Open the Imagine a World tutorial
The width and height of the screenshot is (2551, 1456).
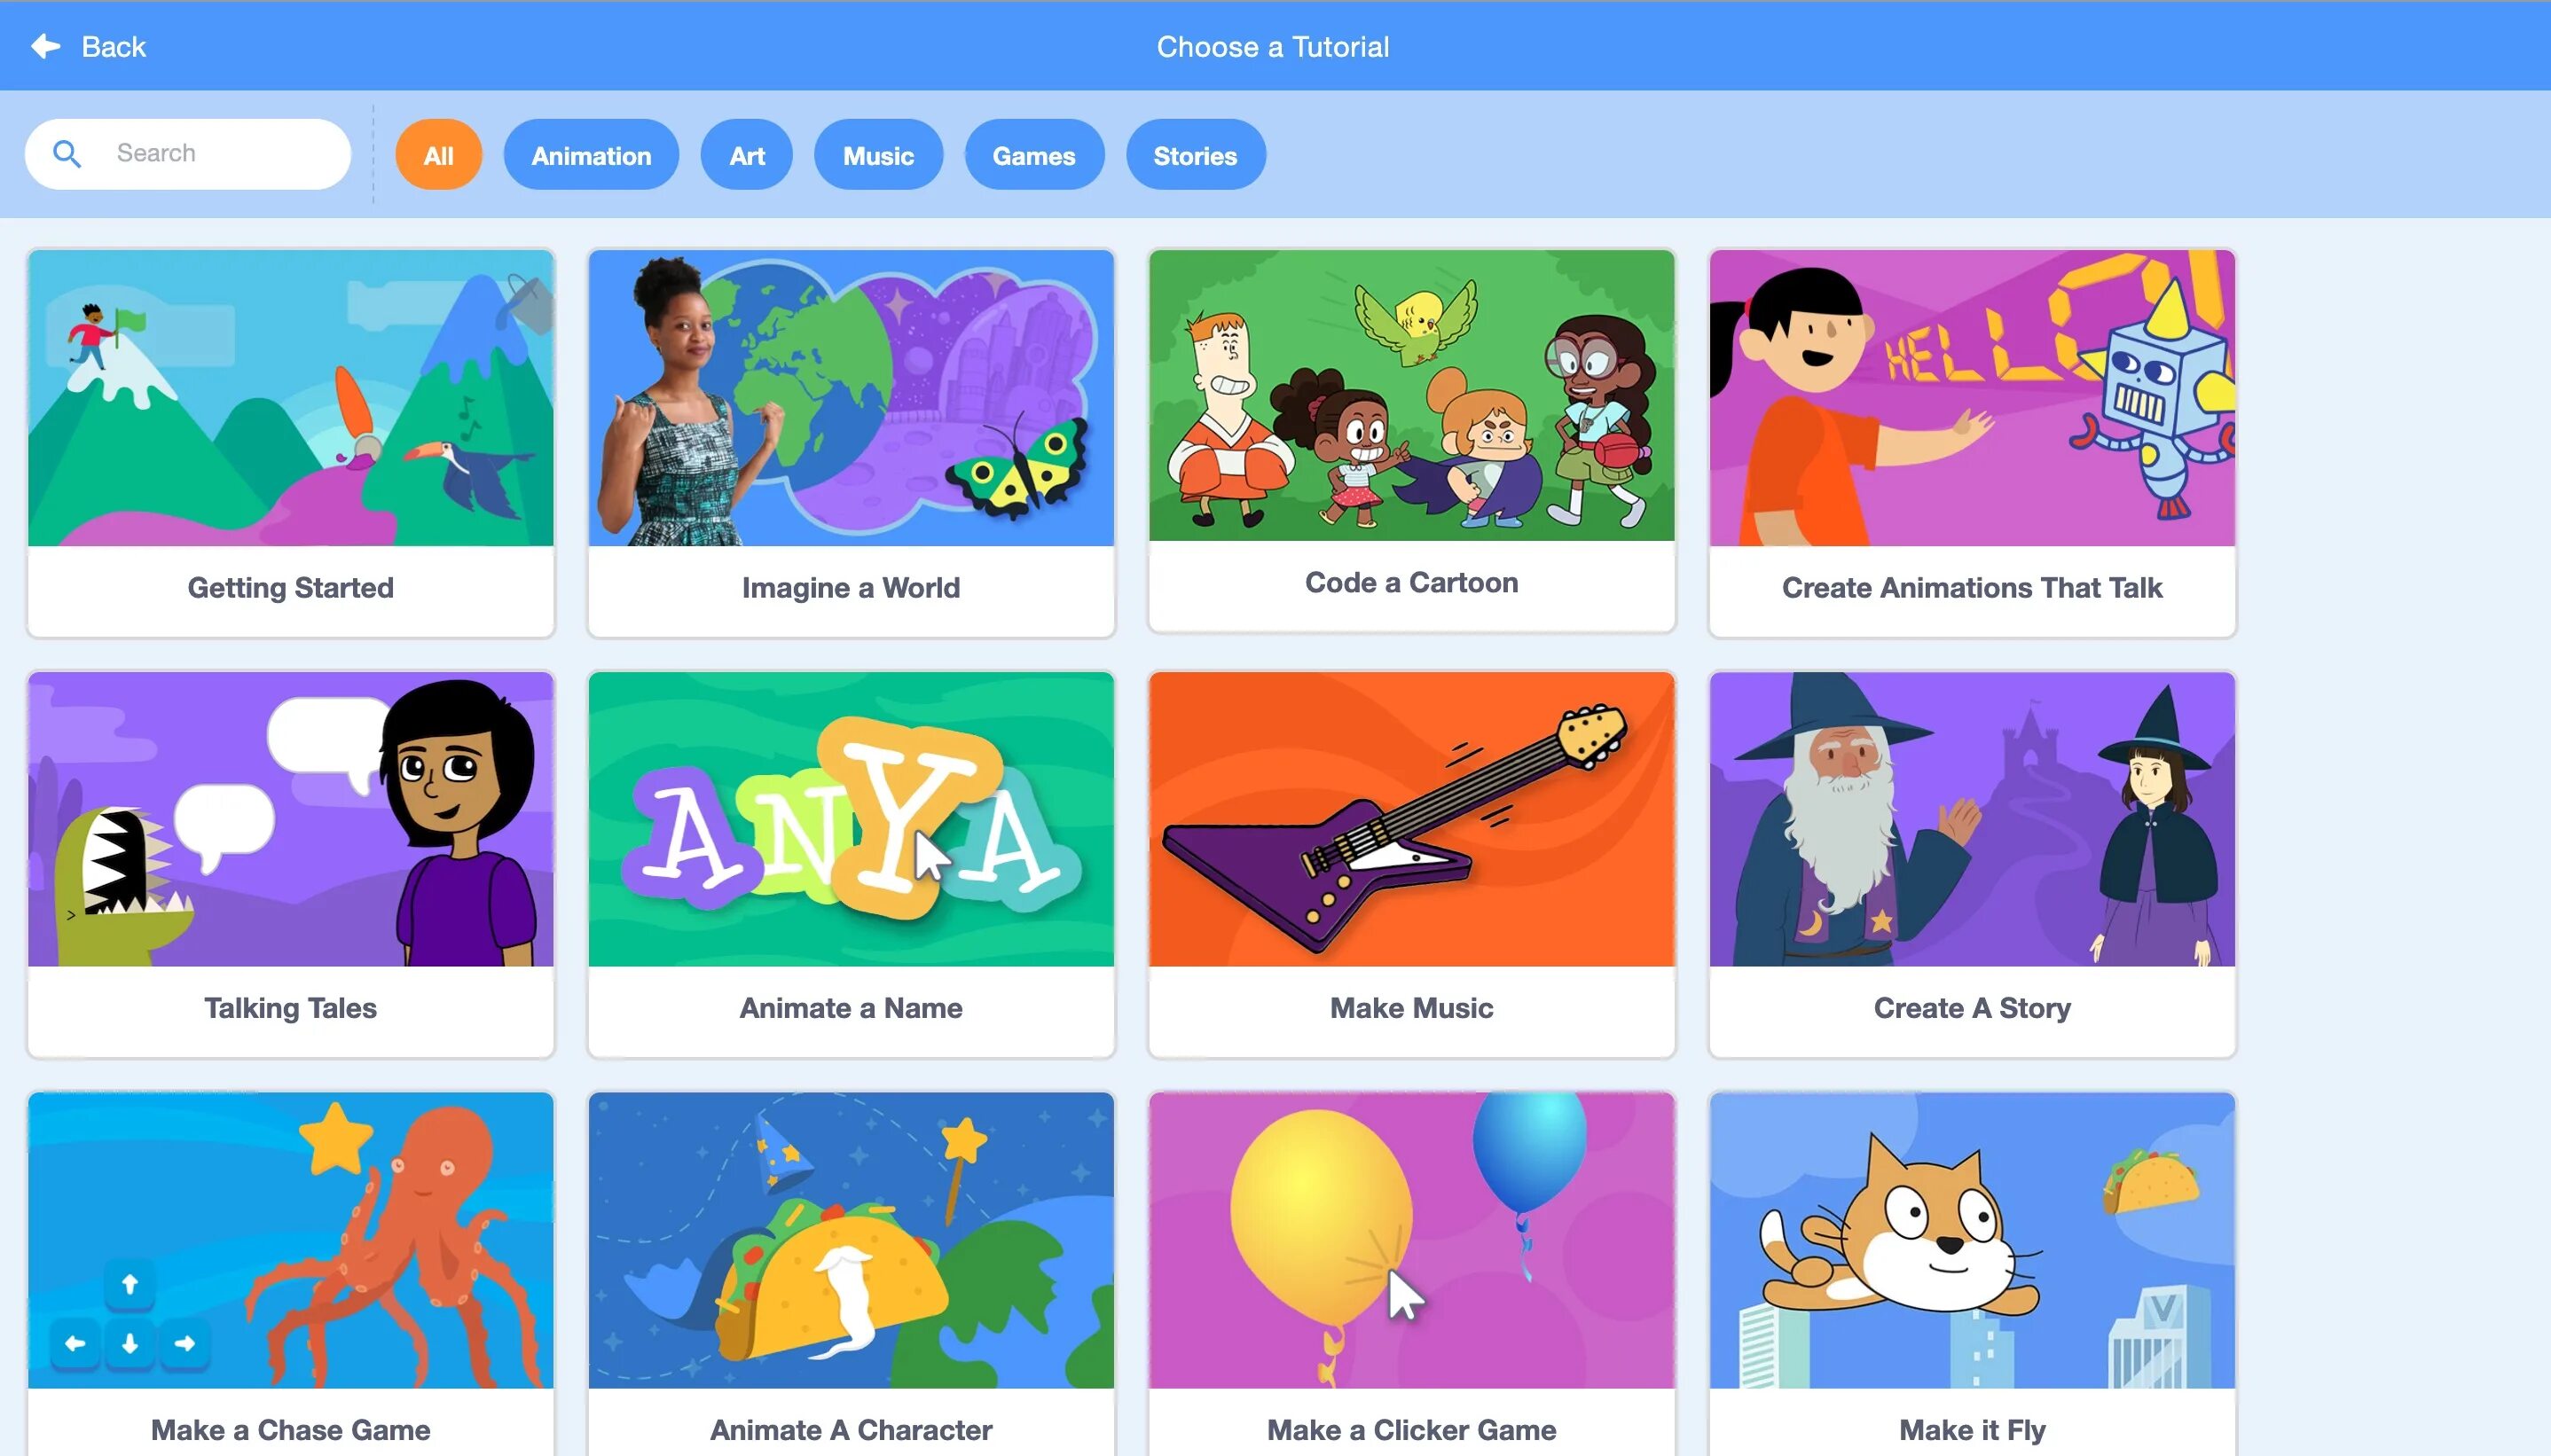(851, 443)
